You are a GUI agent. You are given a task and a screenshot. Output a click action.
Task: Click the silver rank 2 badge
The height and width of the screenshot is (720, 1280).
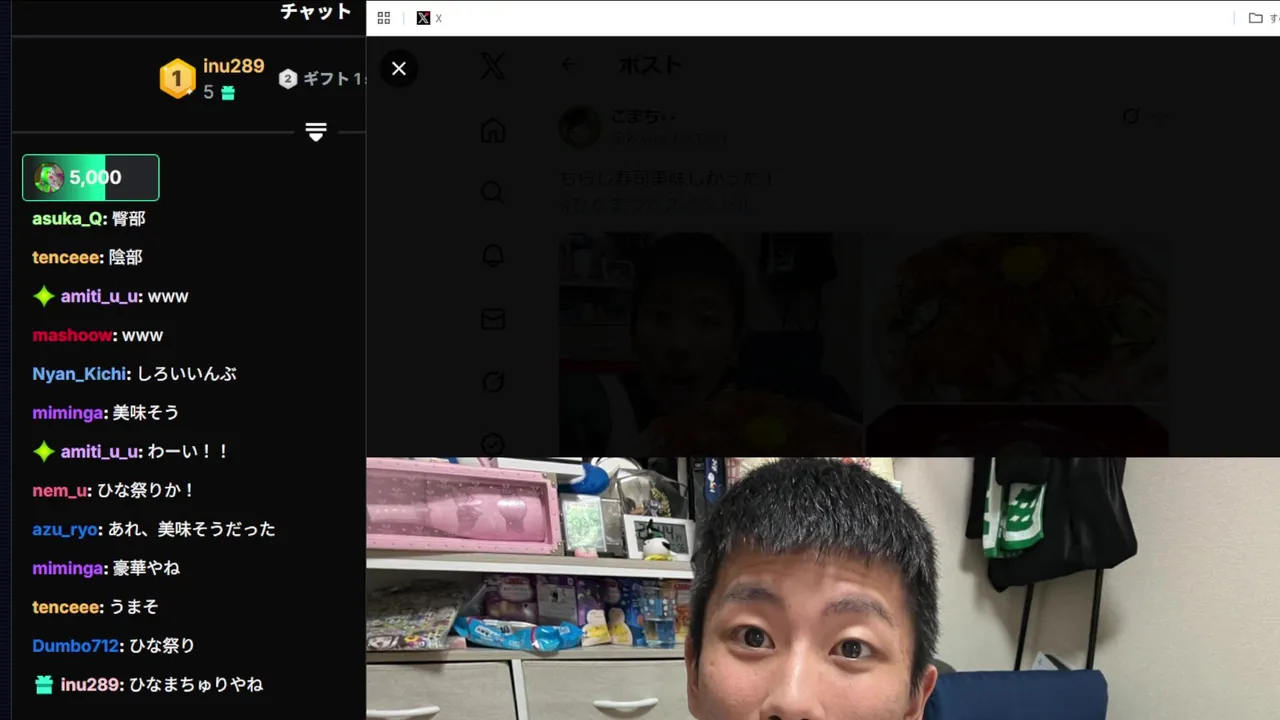[x=288, y=79]
